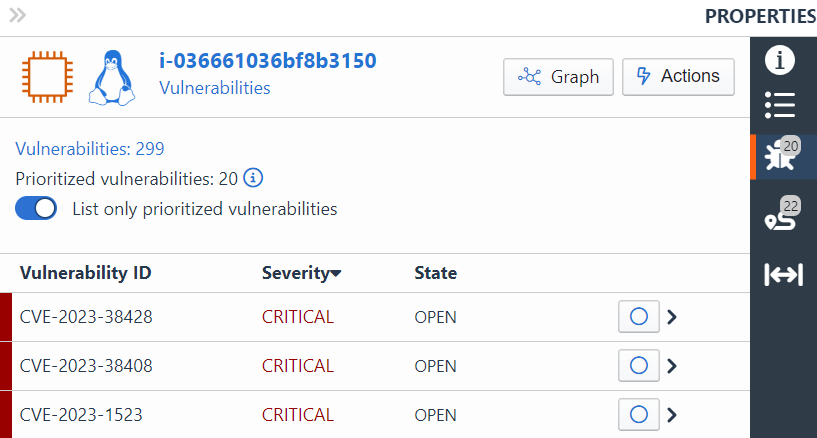This screenshot has height=438, width=817.
Task: Select radio button for CVE-2023-1523
Action: pos(638,414)
